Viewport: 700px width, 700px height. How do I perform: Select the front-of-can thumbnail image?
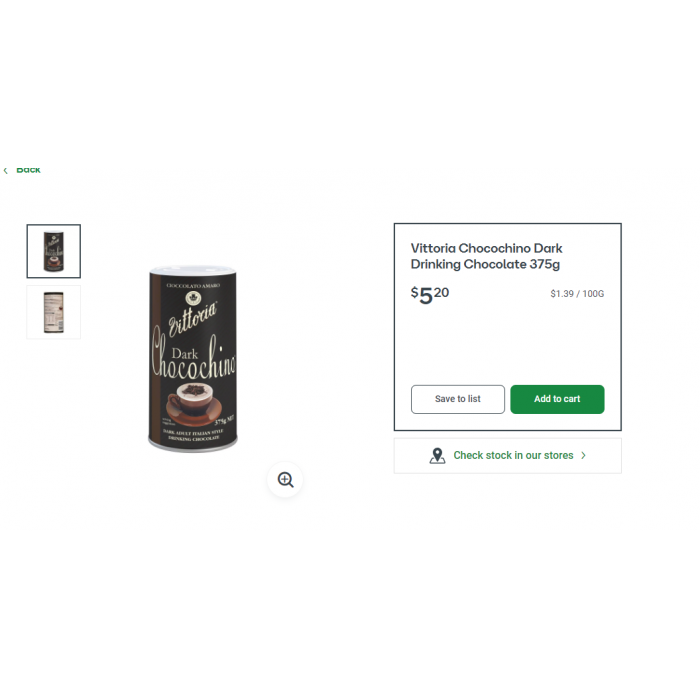coord(54,251)
